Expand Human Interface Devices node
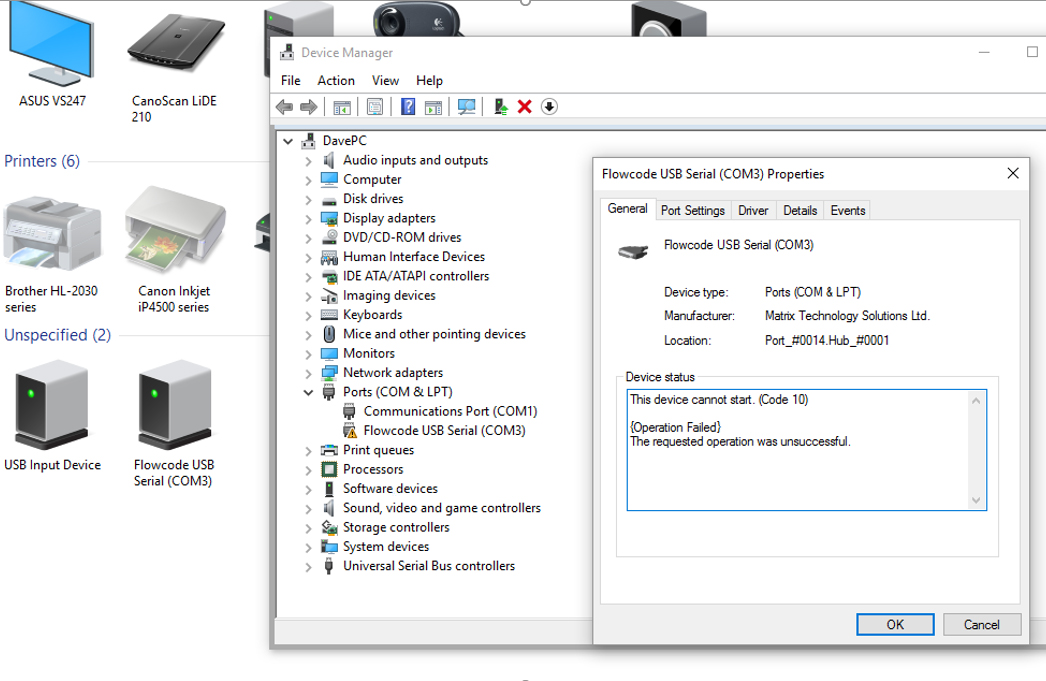The width and height of the screenshot is (1046, 681). click(308, 257)
